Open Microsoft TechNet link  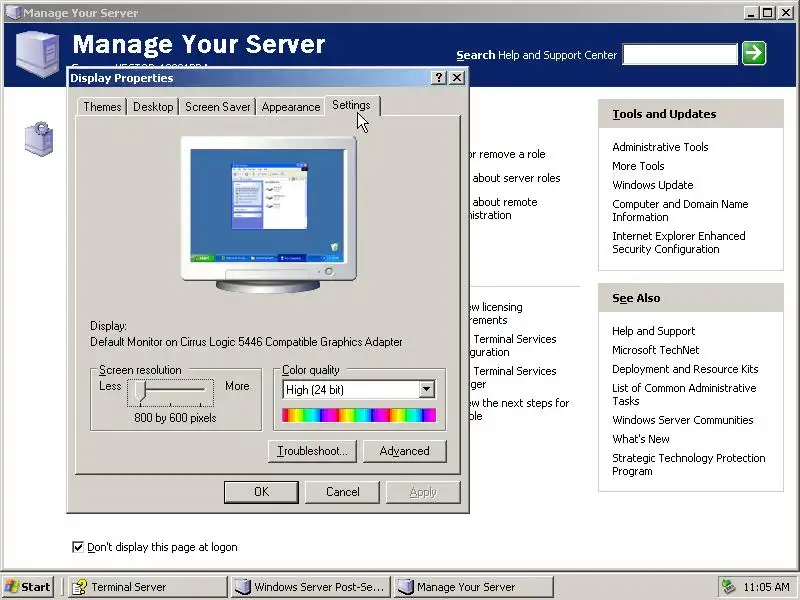pos(656,350)
